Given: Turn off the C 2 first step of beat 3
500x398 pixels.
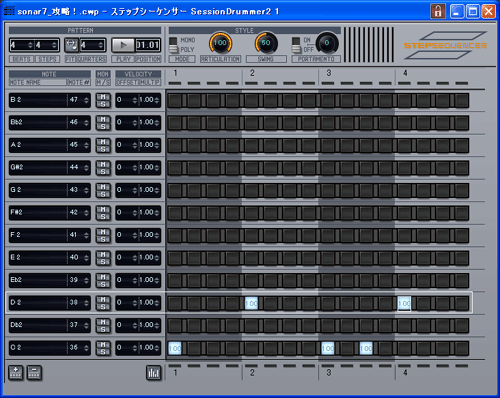Looking at the screenshot, I should pos(328,348).
